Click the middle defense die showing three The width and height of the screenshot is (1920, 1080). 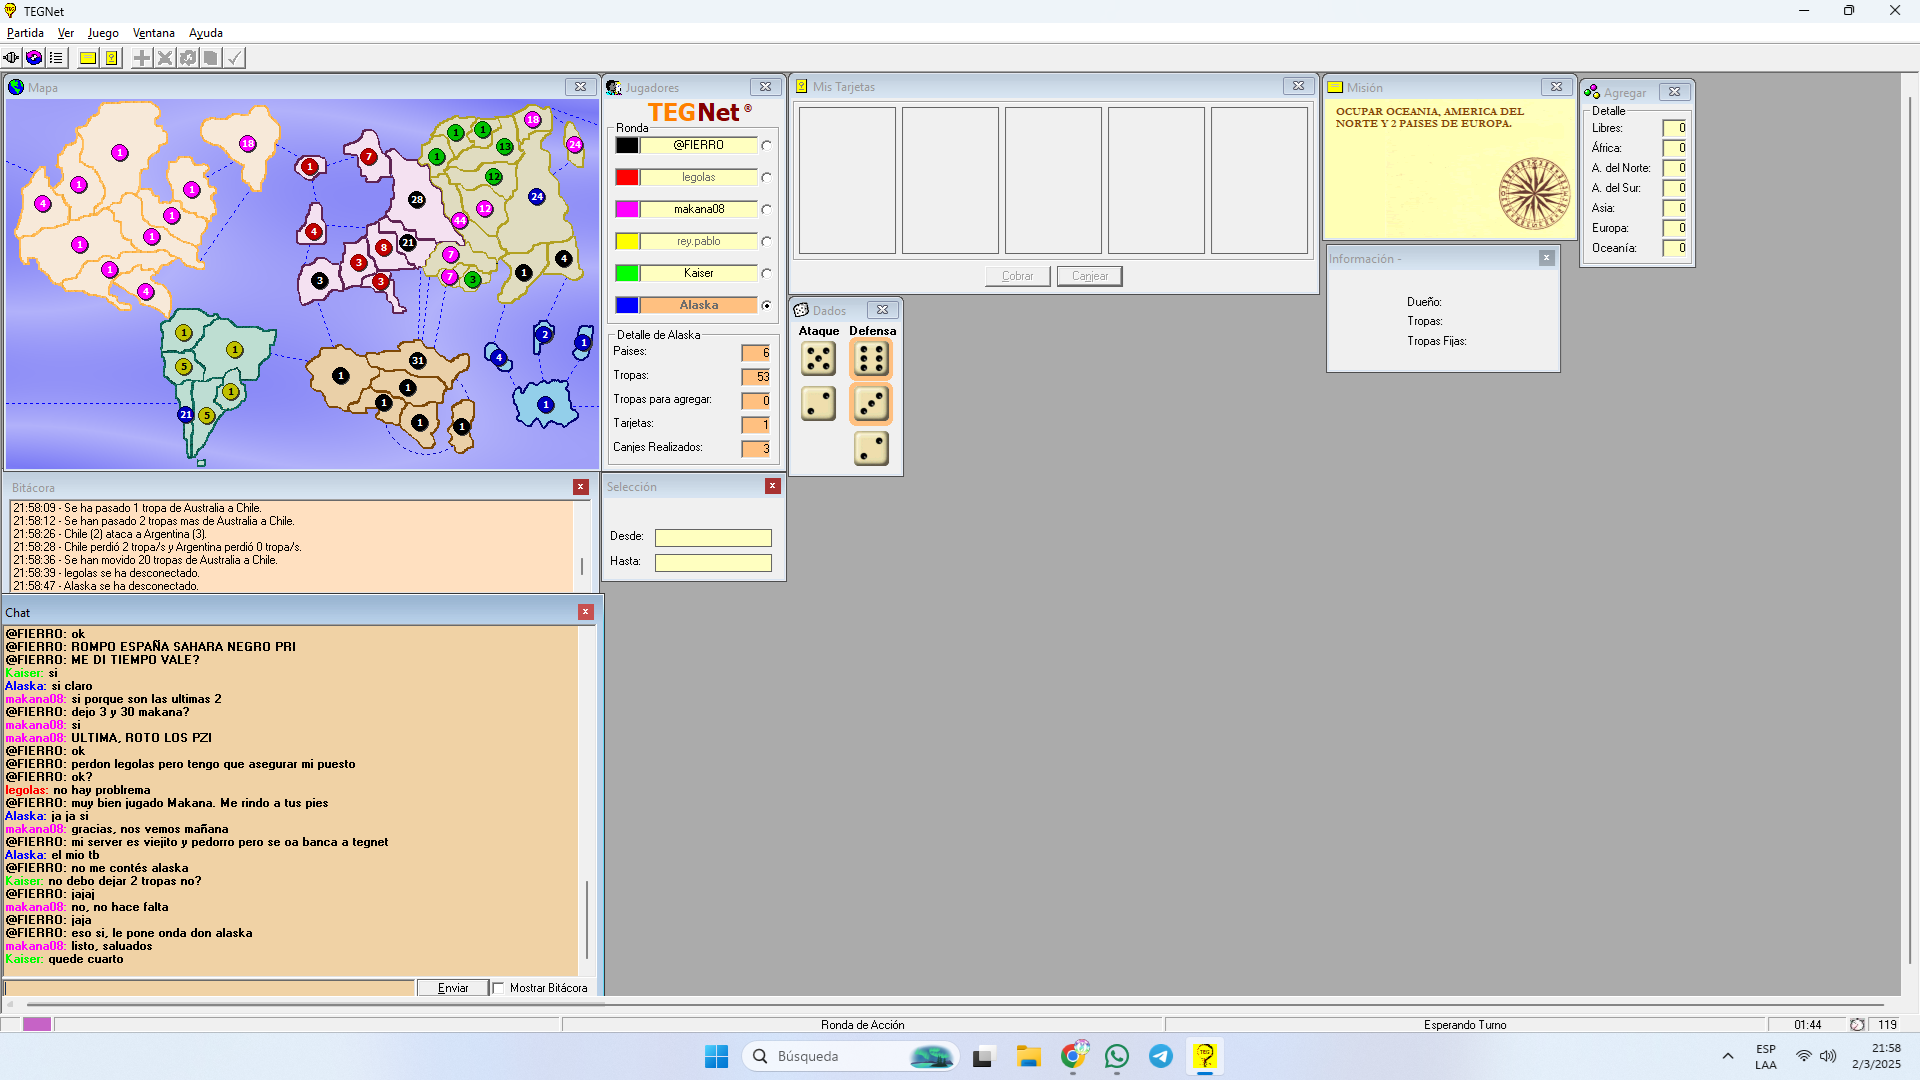pyautogui.click(x=871, y=404)
